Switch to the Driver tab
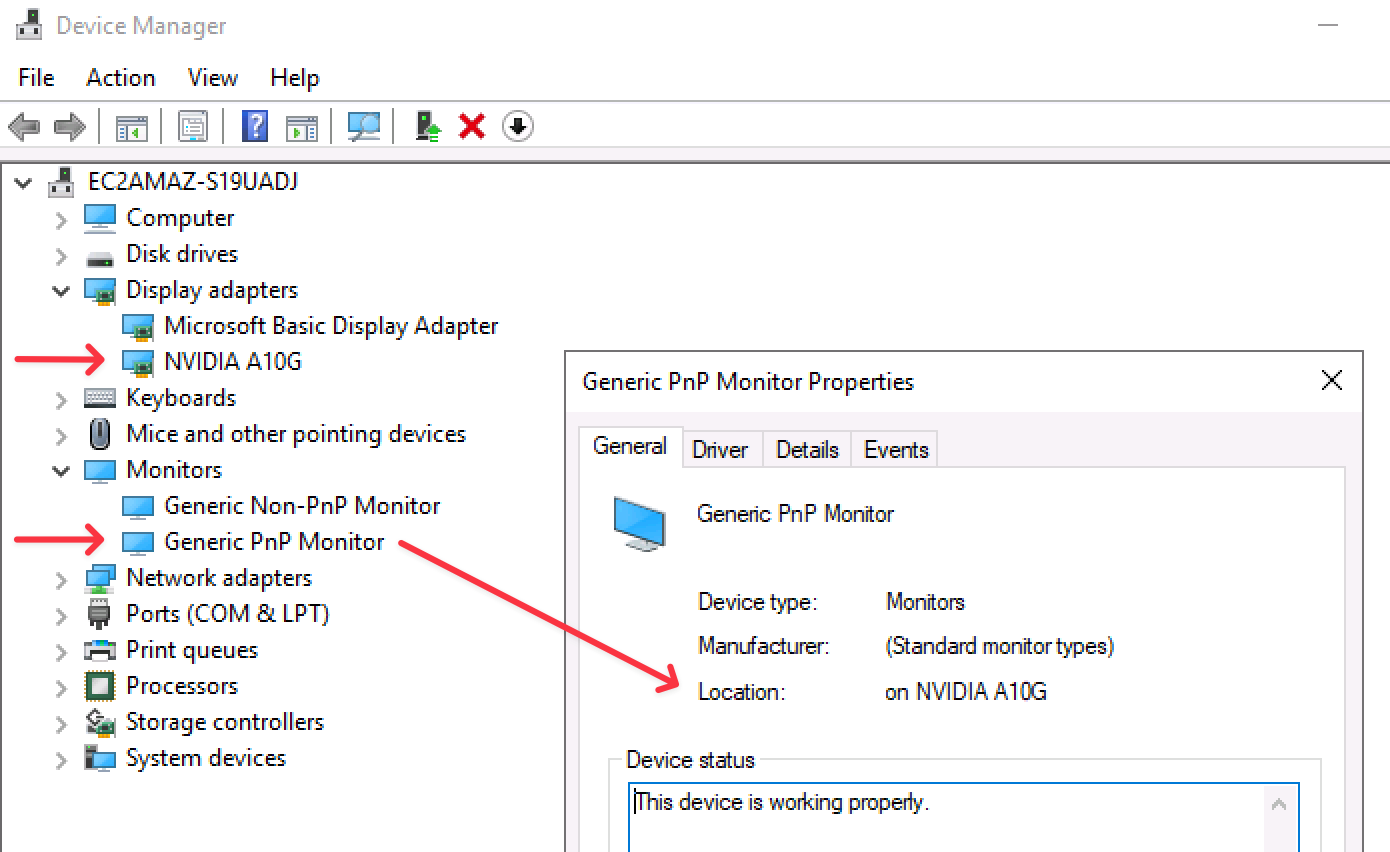This screenshot has width=1390, height=852. 720,450
